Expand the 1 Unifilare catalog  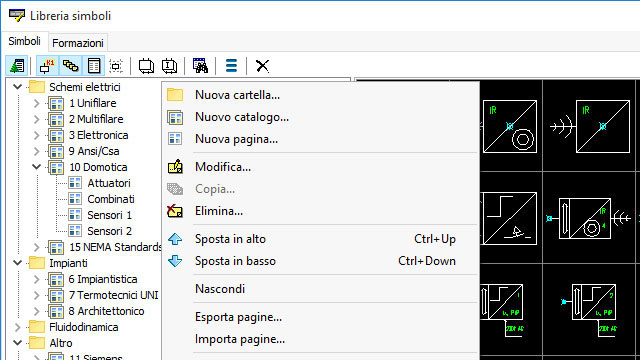[36, 103]
